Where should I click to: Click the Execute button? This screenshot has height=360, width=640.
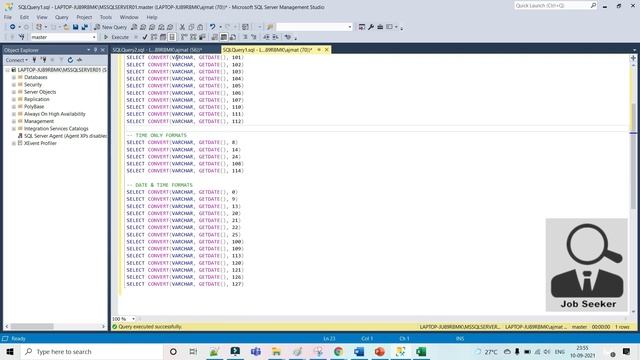[117, 37]
